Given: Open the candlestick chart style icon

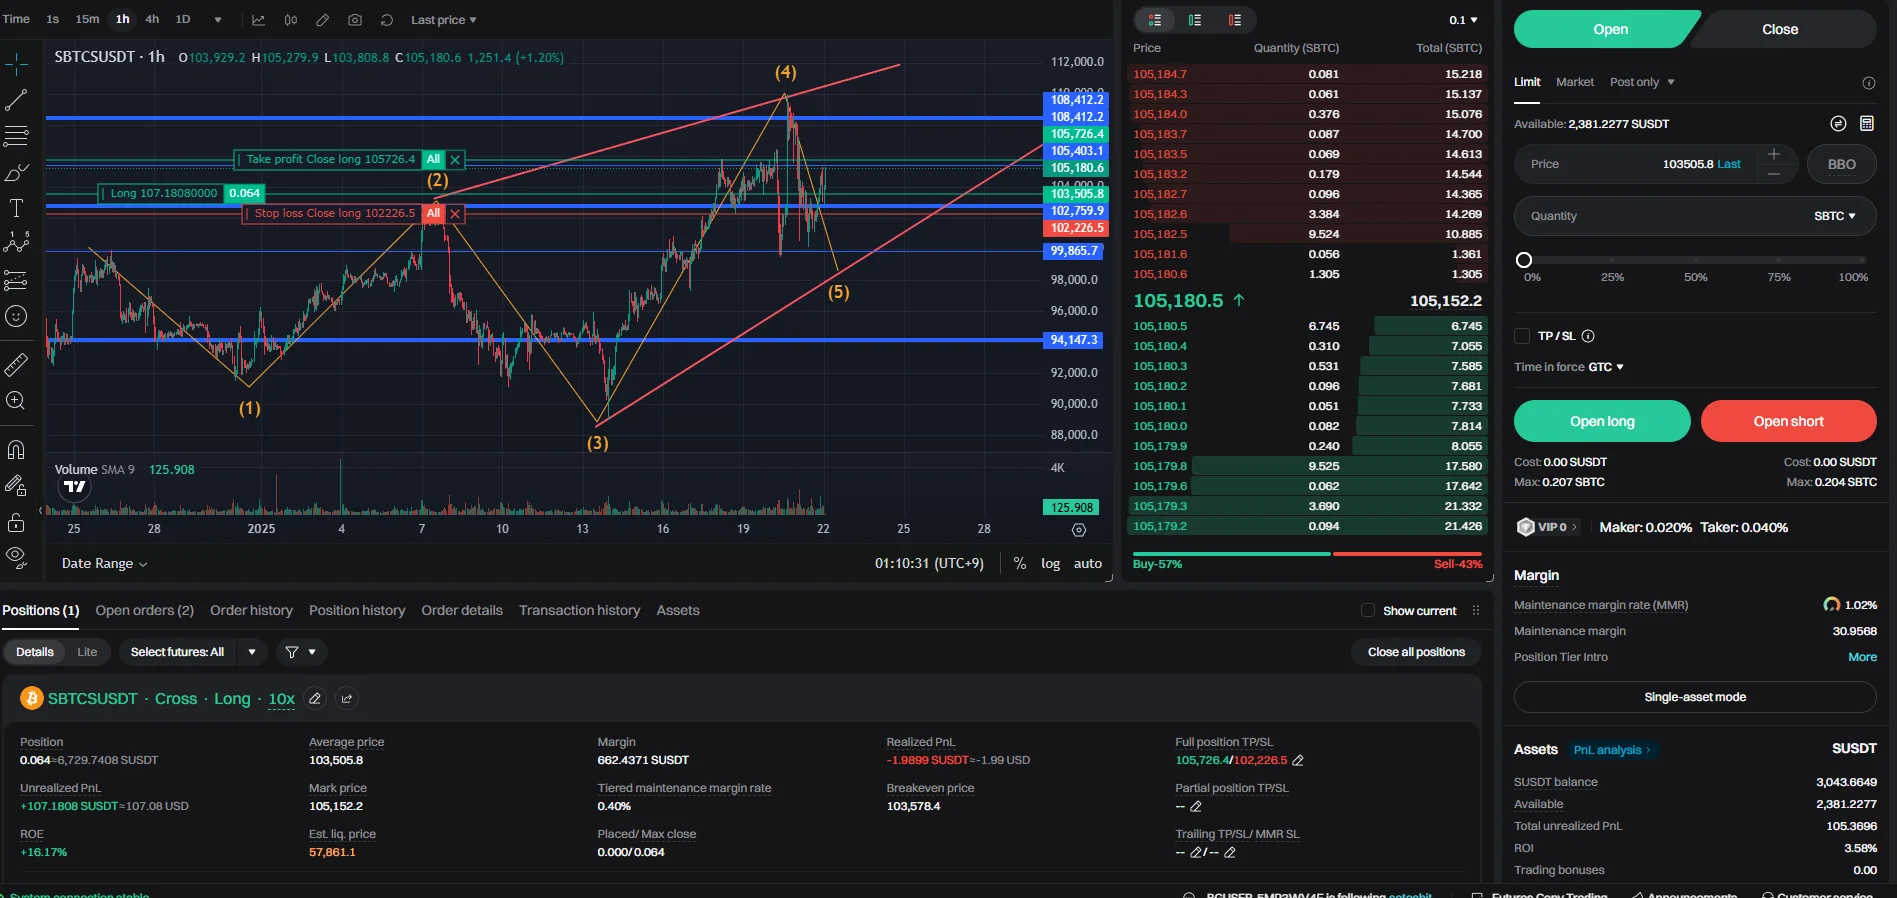Looking at the screenshot, I should coord(291,20).
